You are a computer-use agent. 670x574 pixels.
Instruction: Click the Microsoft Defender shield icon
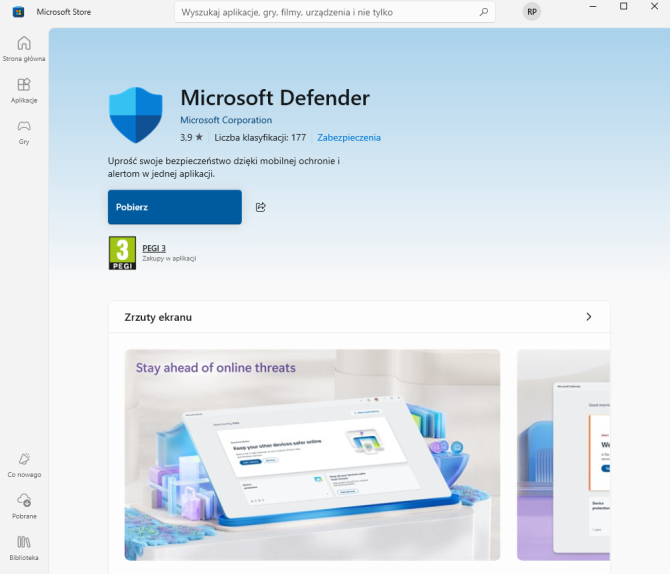(x=136, y=115)
